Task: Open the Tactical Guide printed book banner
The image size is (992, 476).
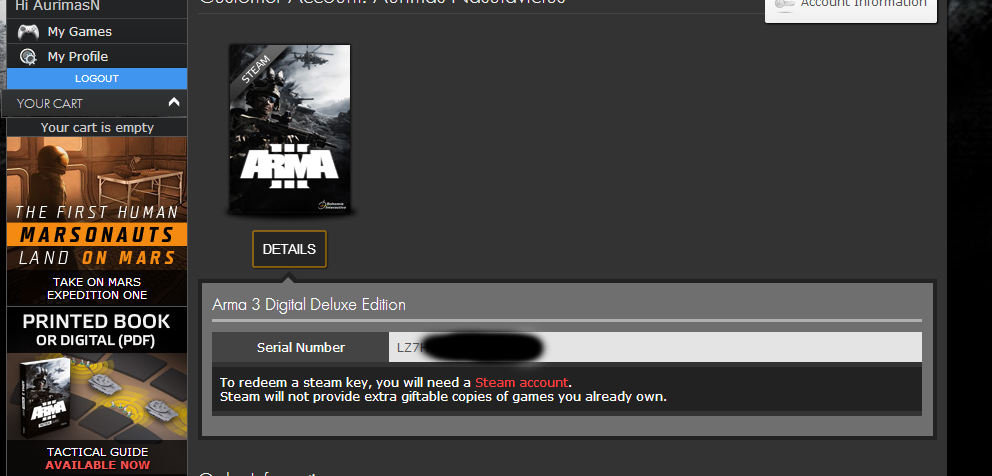Action: tap(97, 391)
